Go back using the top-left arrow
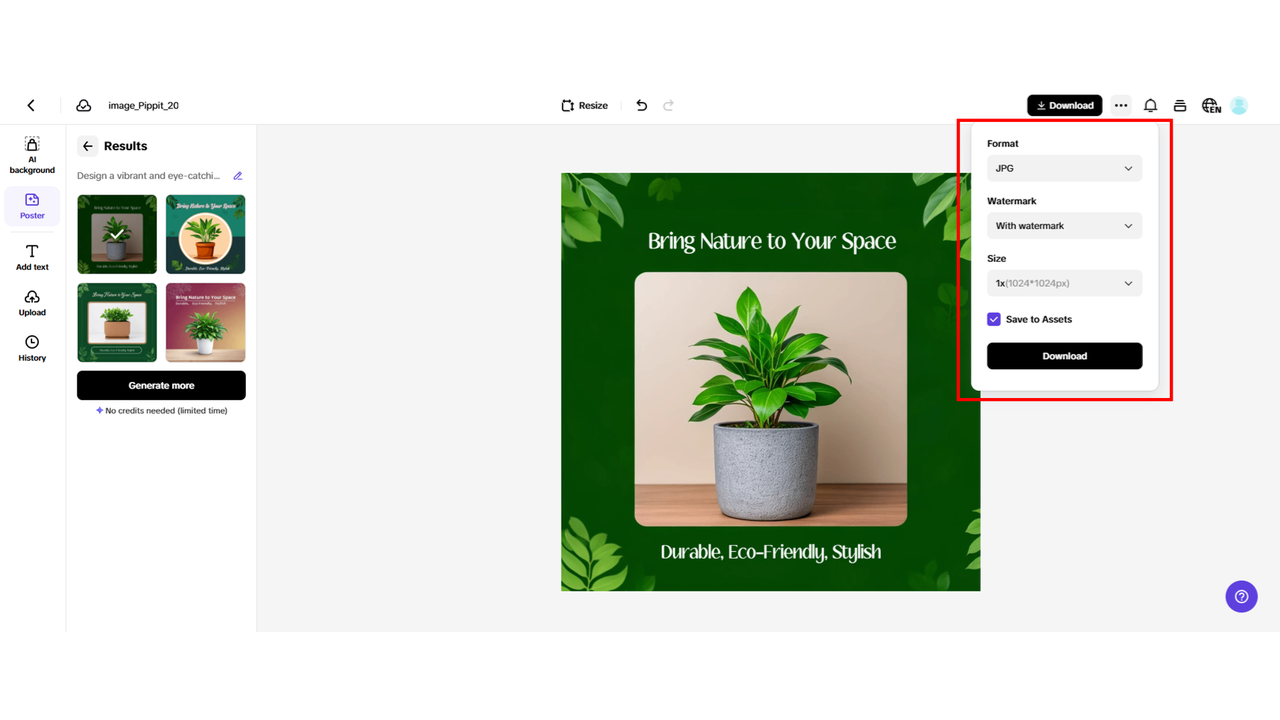Viewport: 1280px width, 720px height. click(31, 105)
